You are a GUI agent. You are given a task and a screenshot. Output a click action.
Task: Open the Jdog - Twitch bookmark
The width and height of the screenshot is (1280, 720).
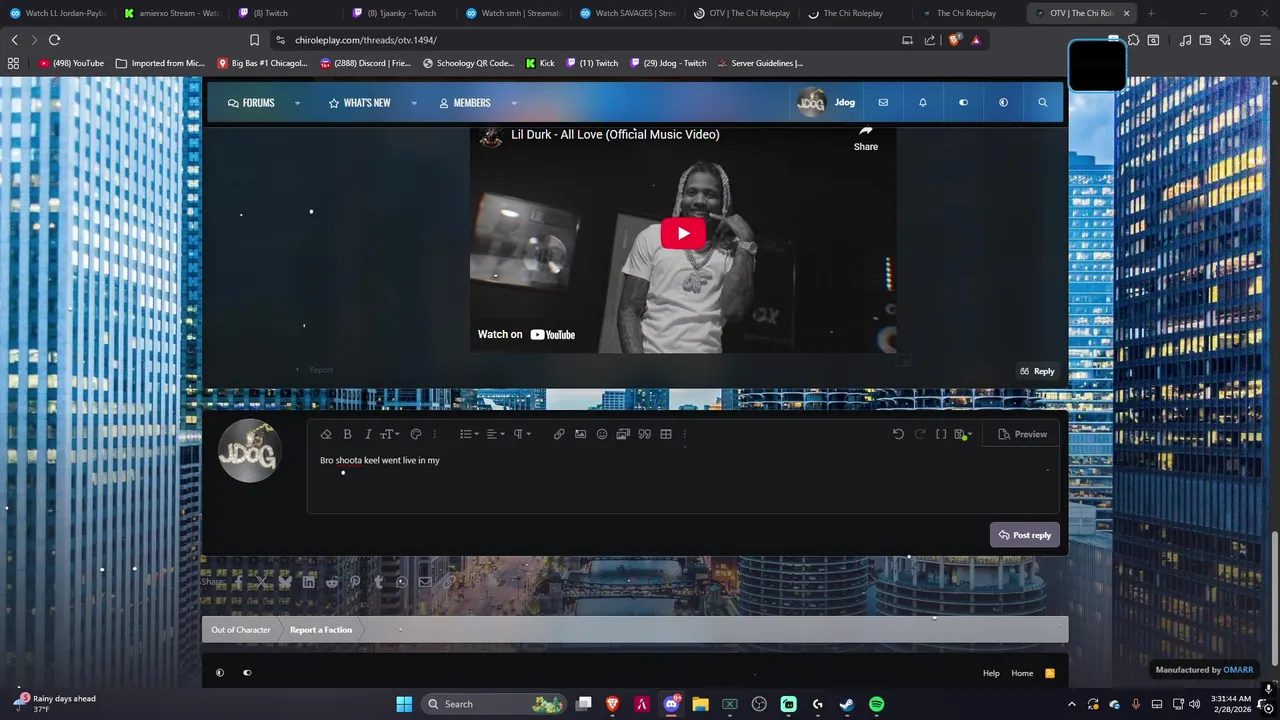point(668,63)
